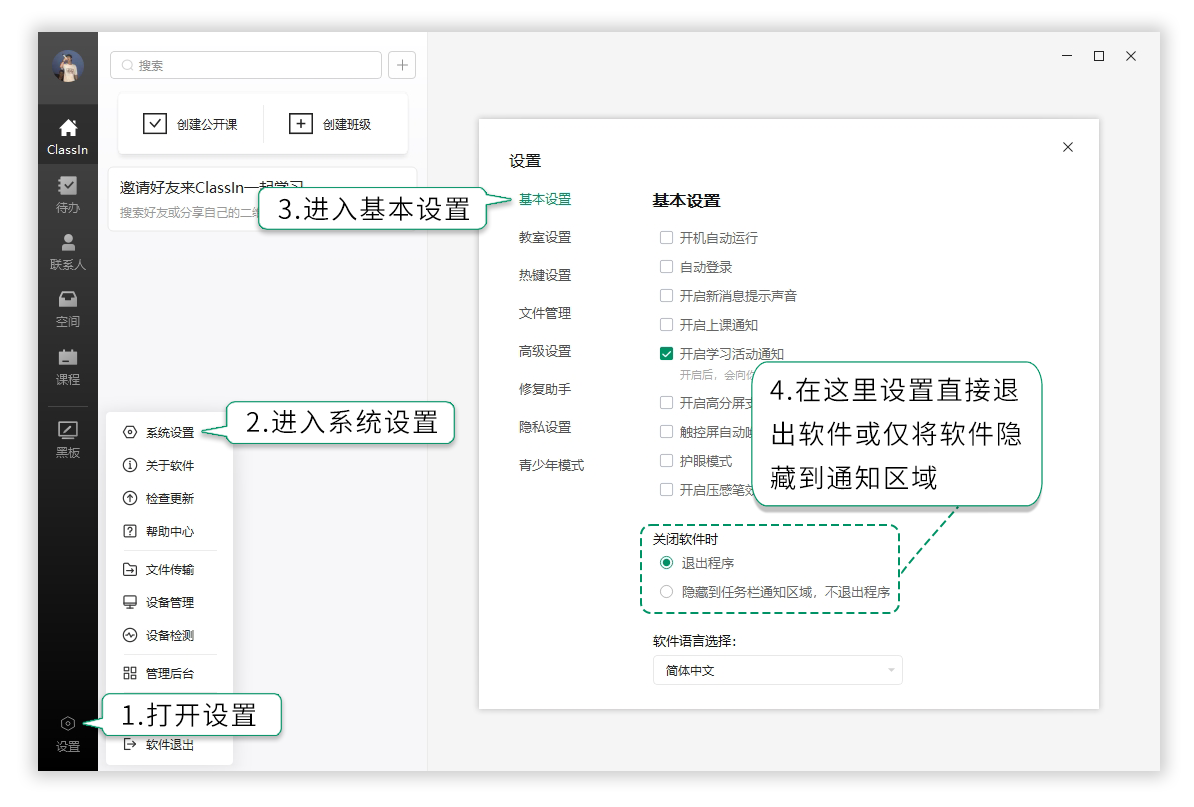Uncheck the 开启学习活动通知 checkbox
Image resolution: width=1194 pixels, height=807 pixels.
coord(666,353)
